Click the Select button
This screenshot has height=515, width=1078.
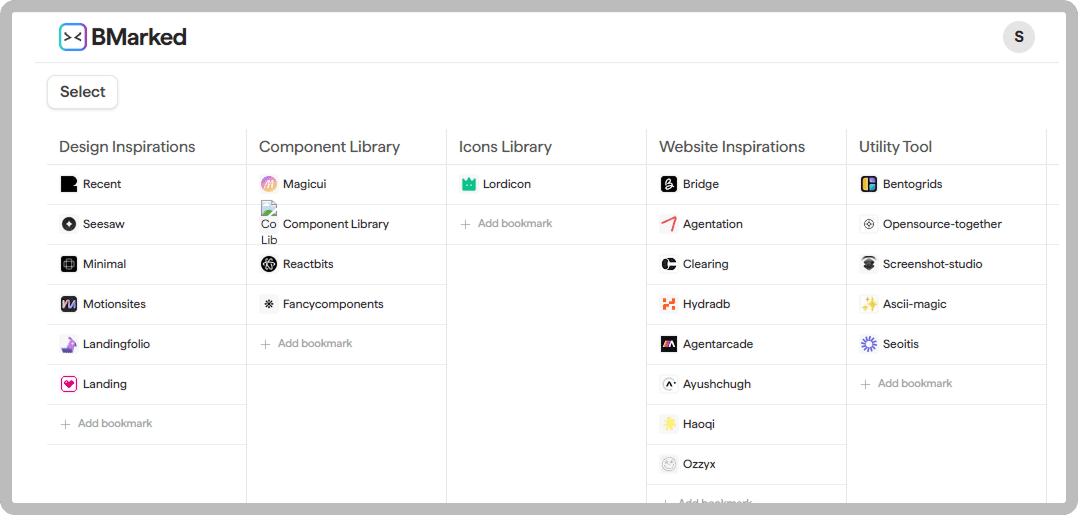click(82, 92)
